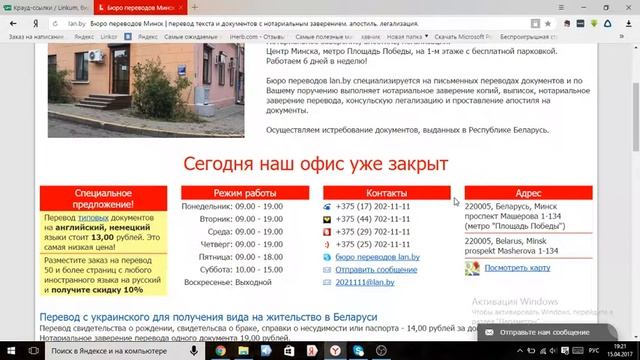Click the map pin icon beside 'Посмотреть карту'
Screen dimensions: 640x360
click(472, 268)
